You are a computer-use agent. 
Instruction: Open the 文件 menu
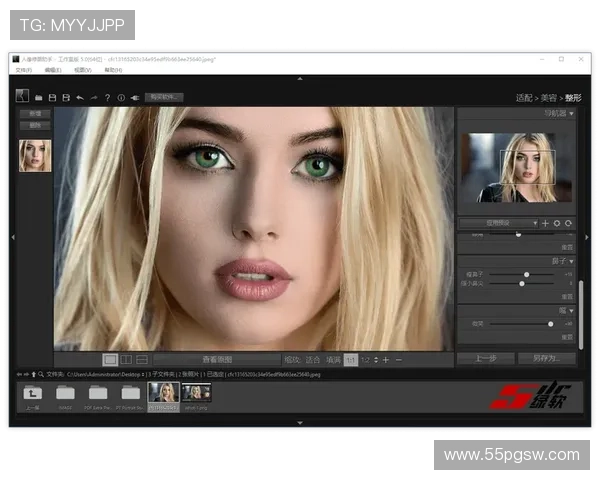pos(23,70)
